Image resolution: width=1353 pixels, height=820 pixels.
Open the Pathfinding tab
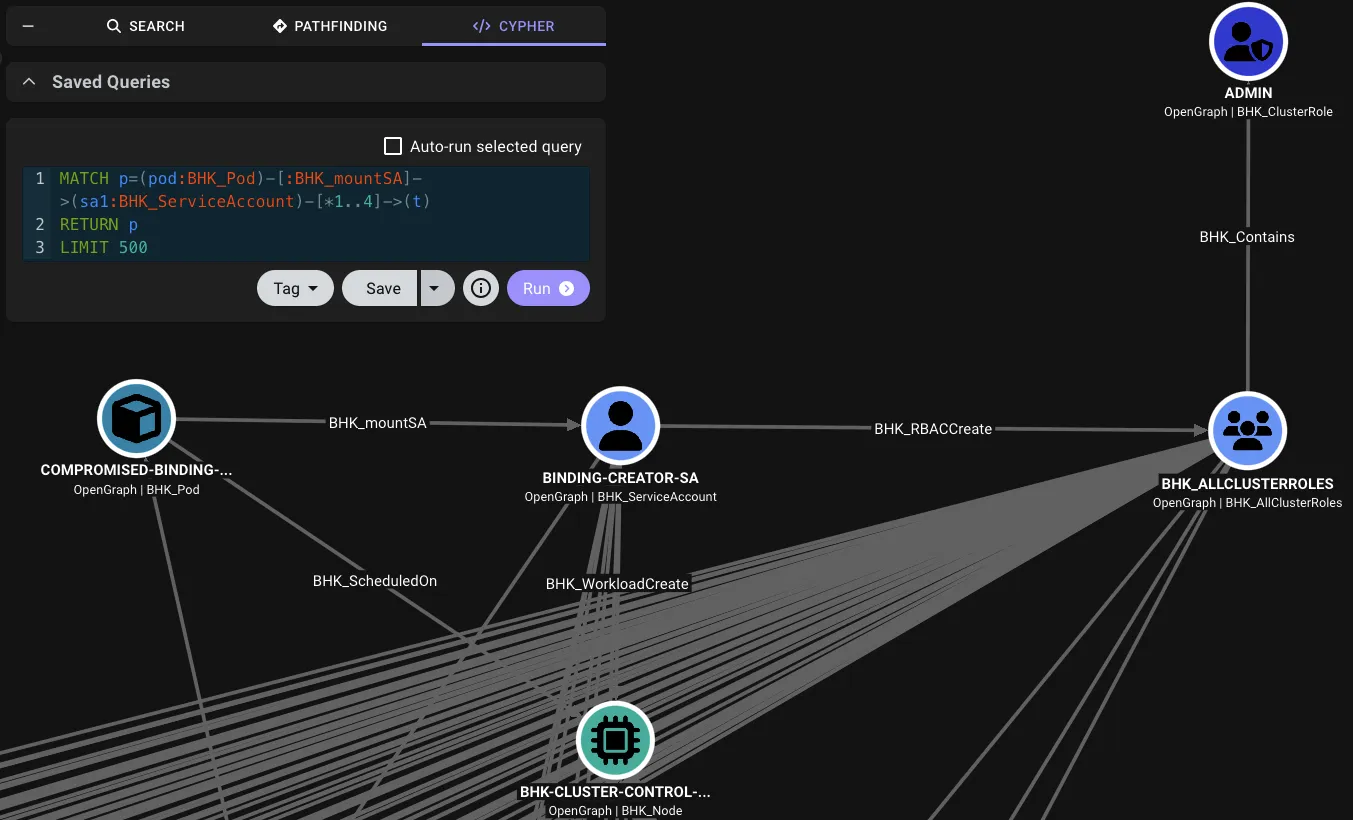click(x=330, y=26)
